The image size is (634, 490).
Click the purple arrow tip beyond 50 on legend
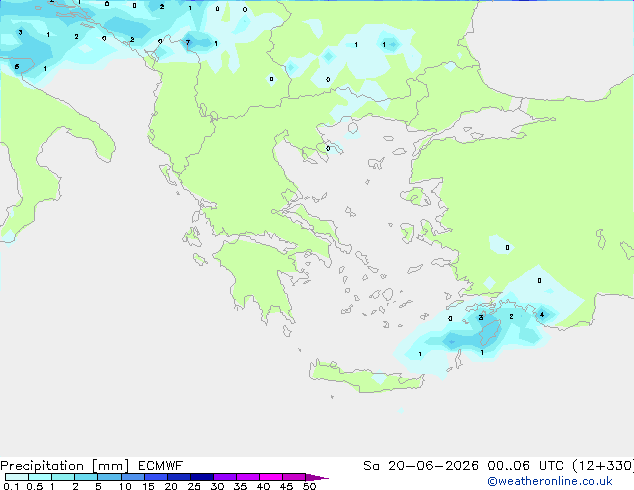coord(317,477)
